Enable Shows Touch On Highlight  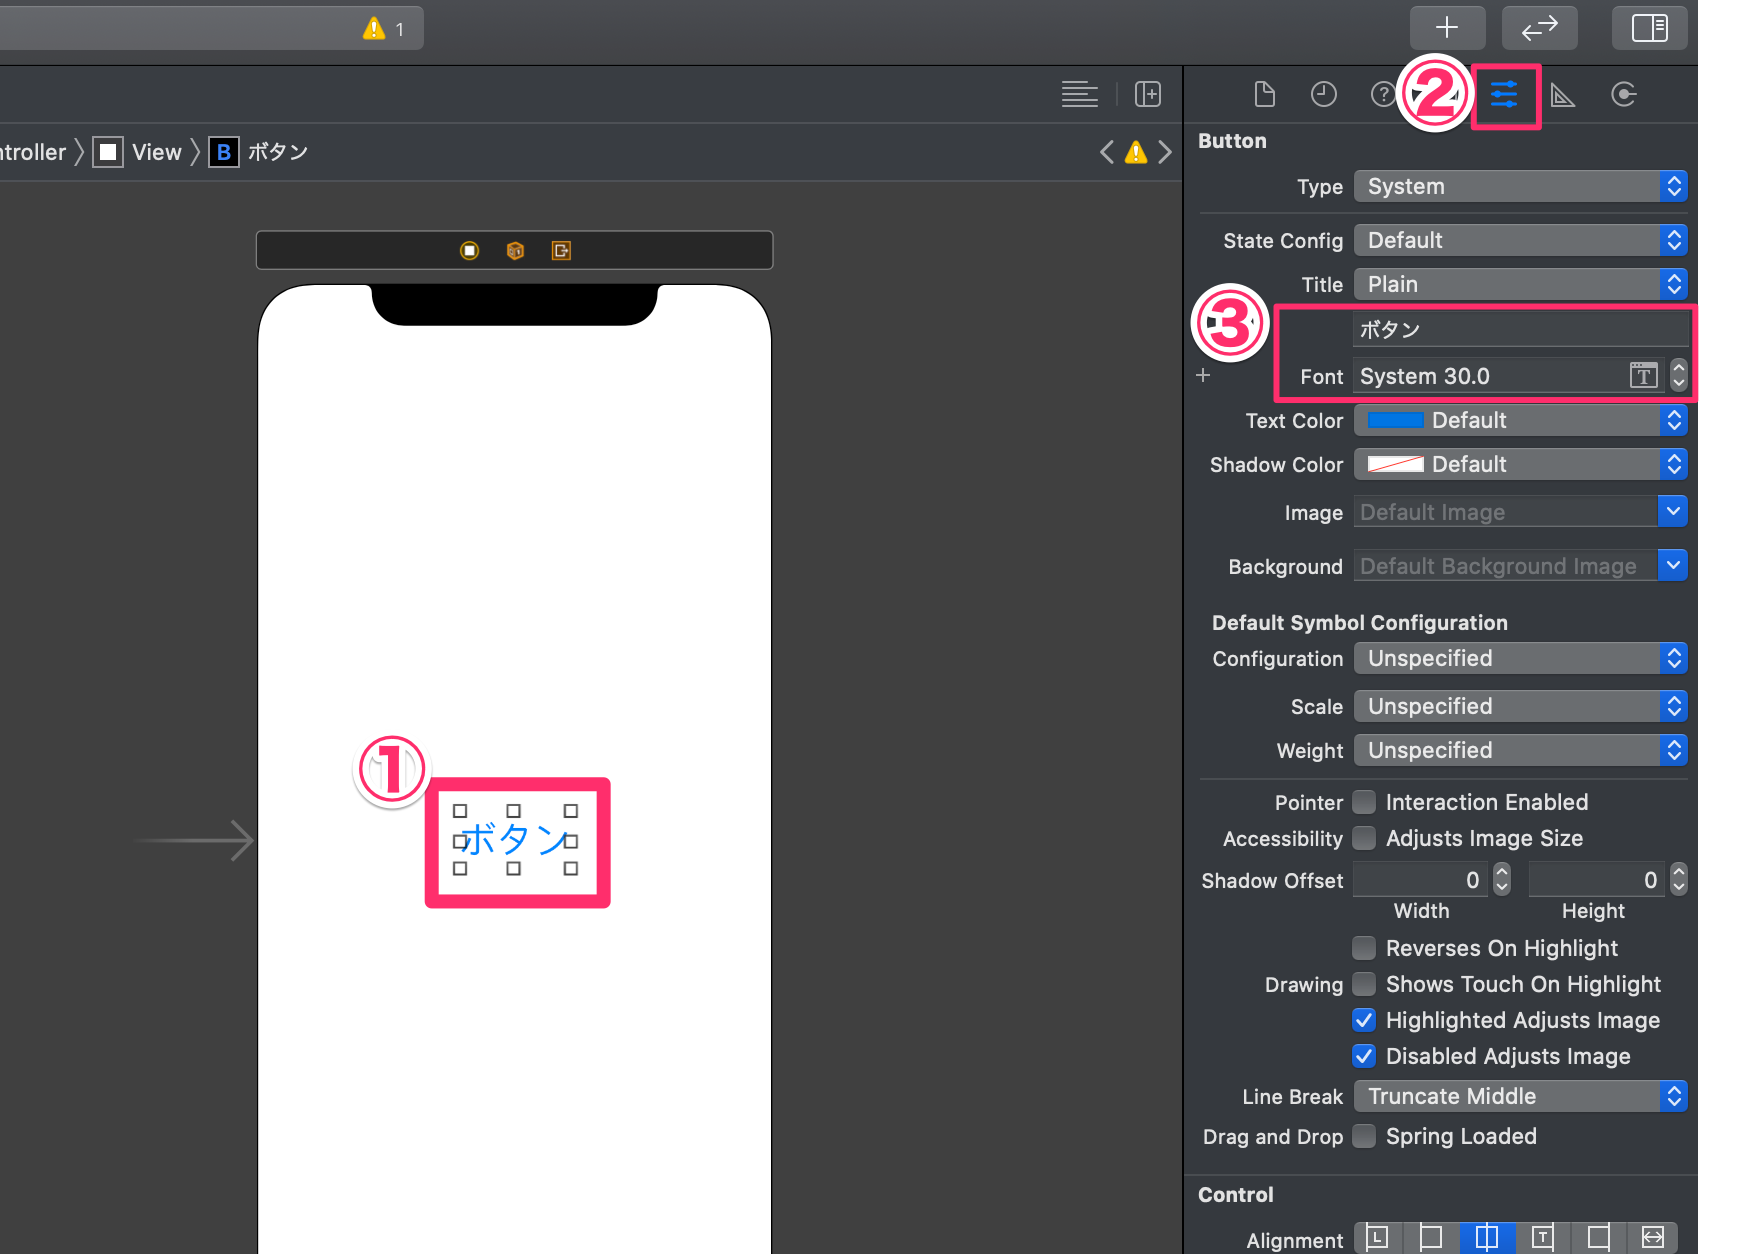1363,984
